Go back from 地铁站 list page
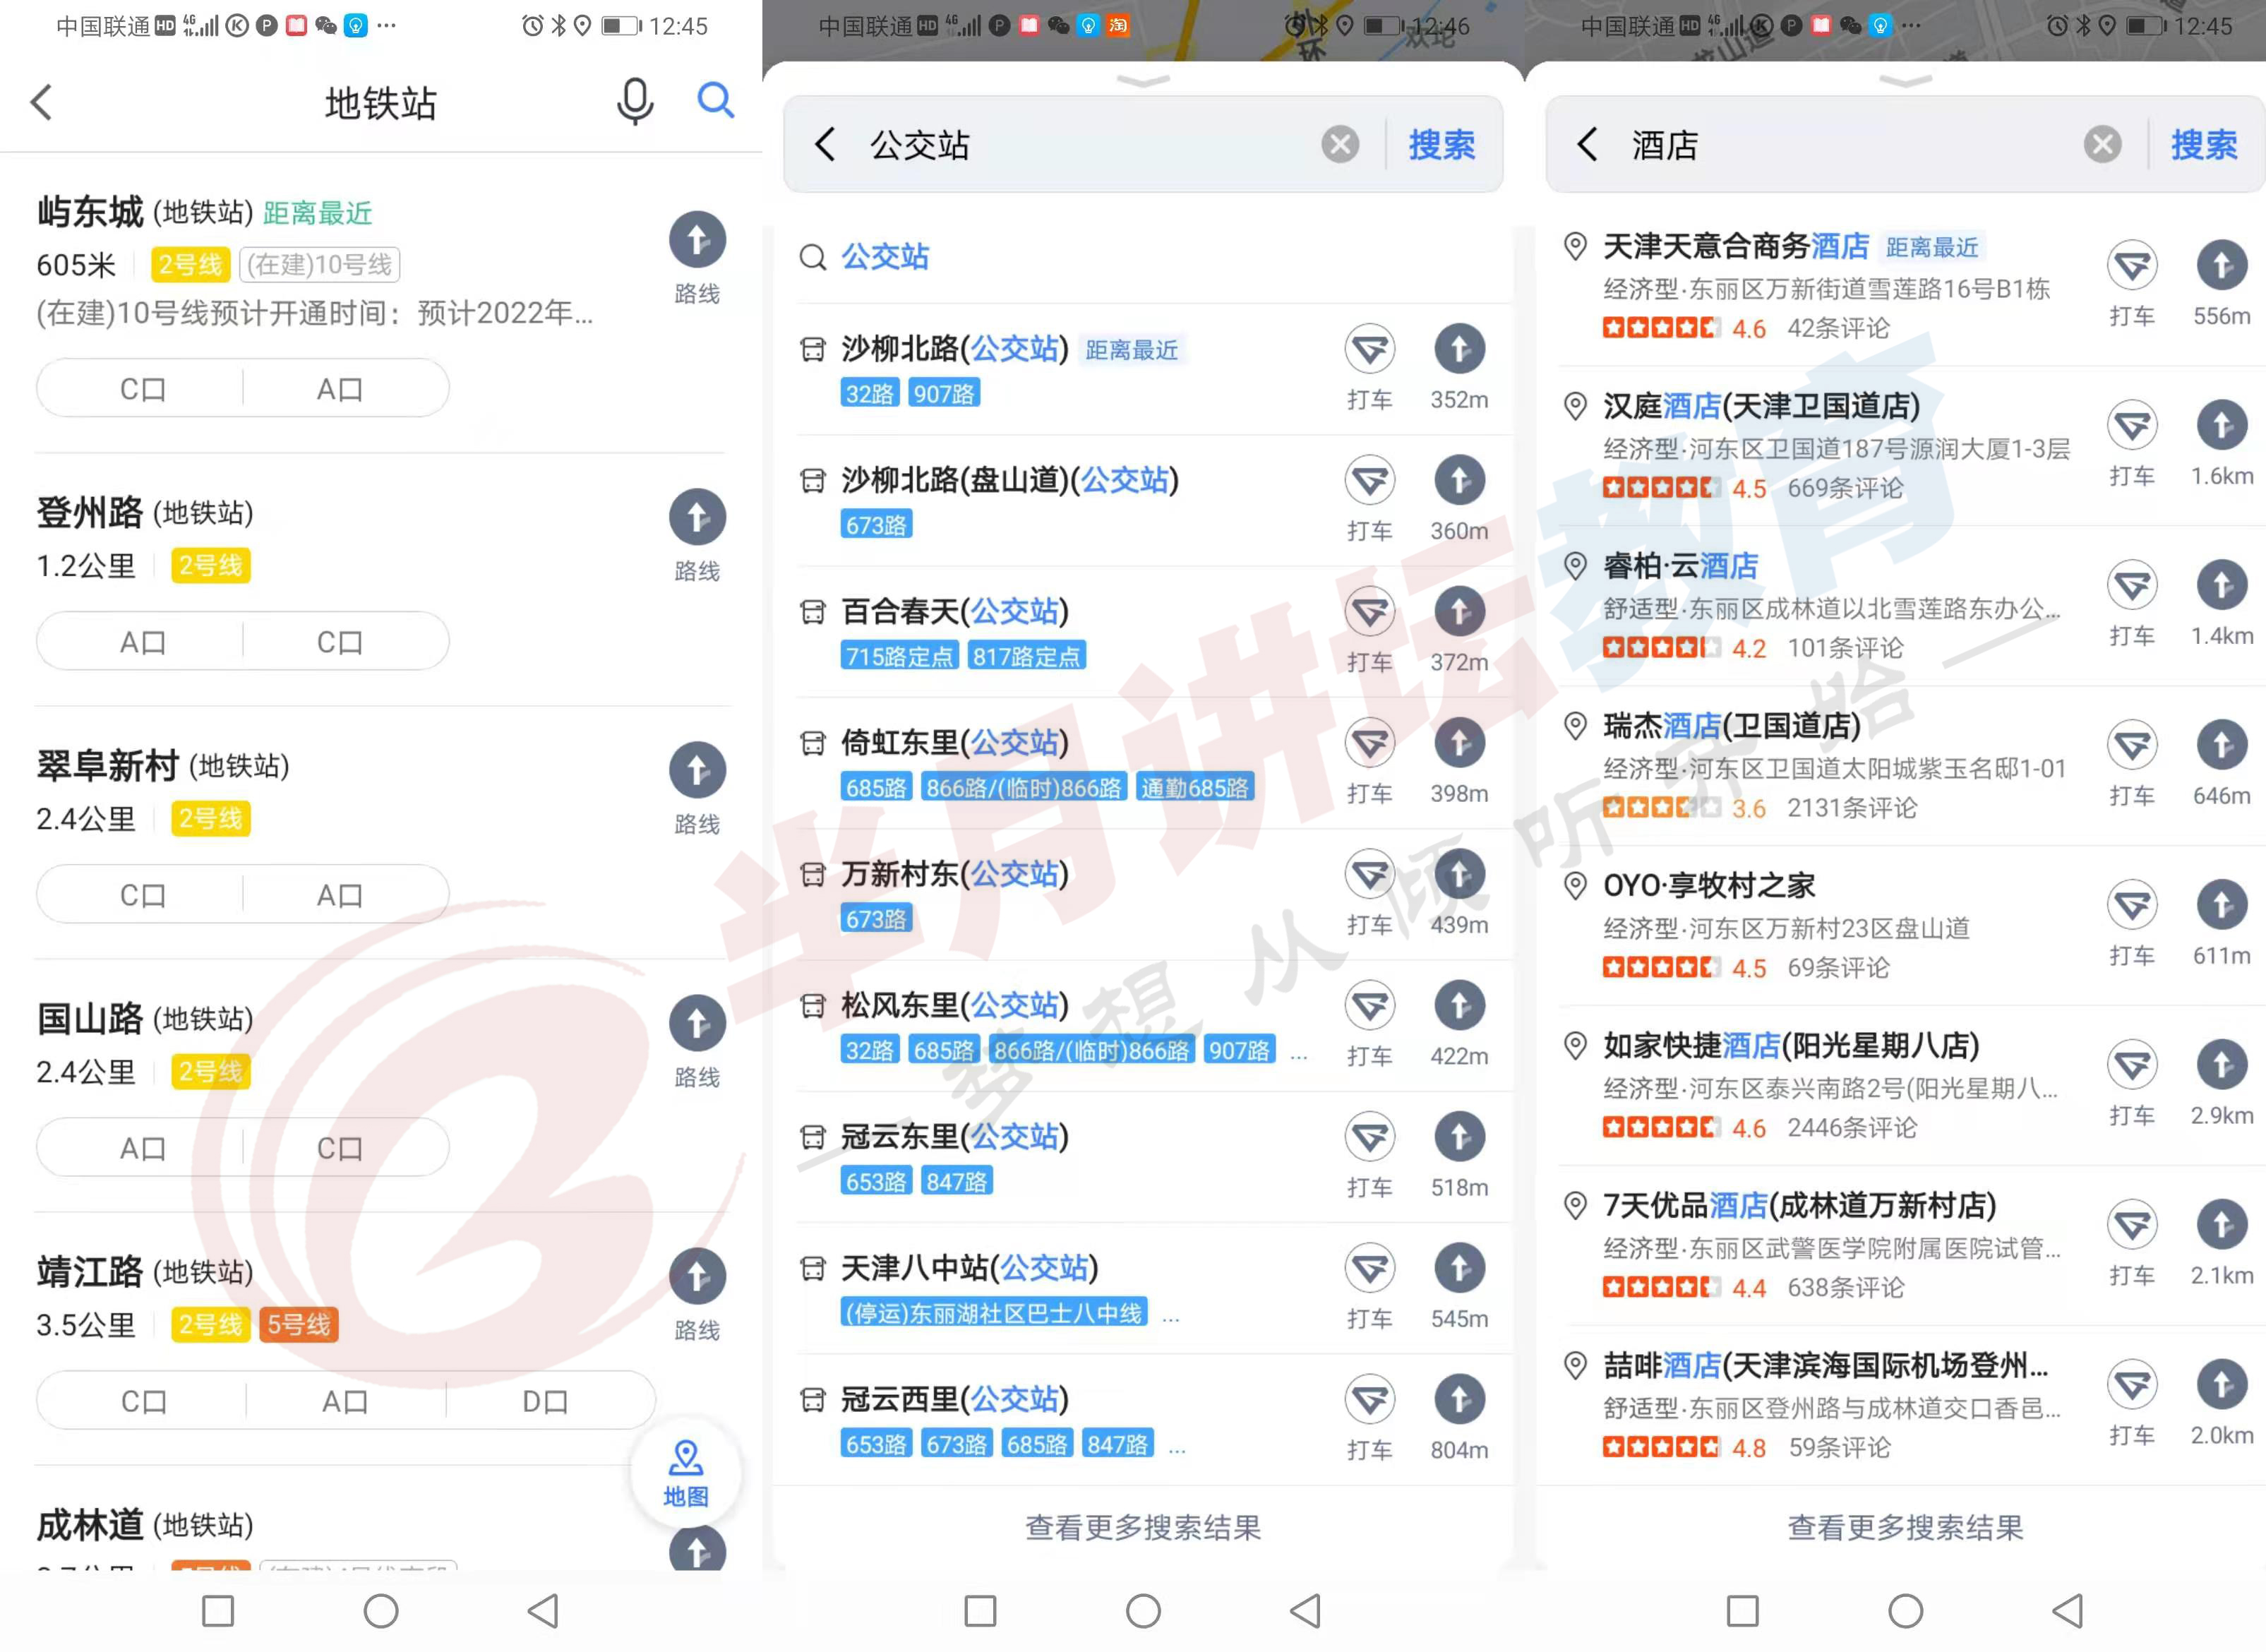 (42, 102)
